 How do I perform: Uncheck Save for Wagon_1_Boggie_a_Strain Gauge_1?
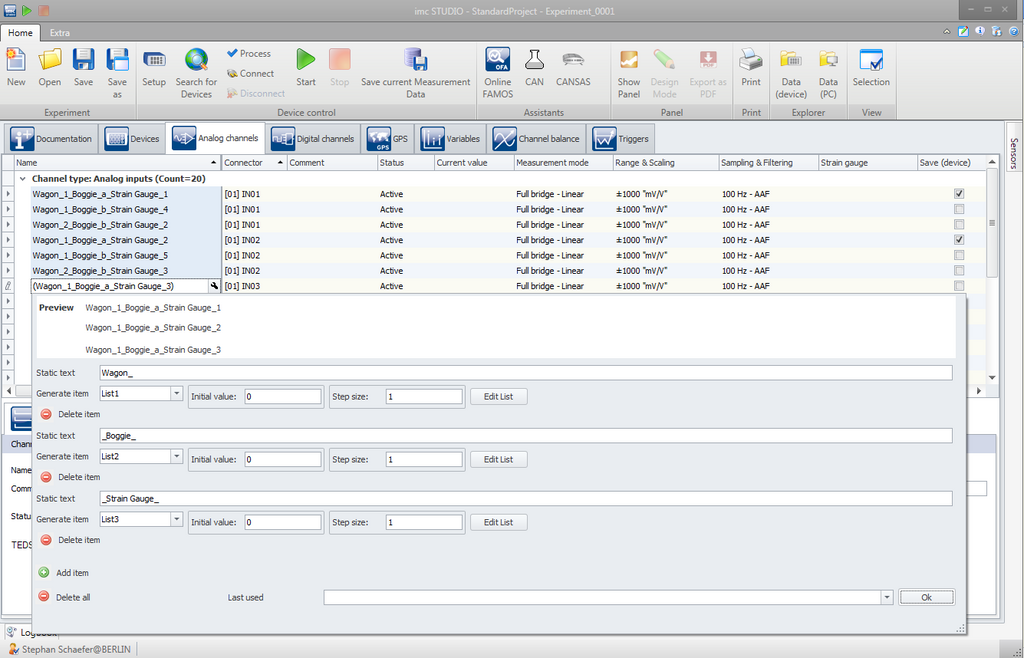click(959, 194)
